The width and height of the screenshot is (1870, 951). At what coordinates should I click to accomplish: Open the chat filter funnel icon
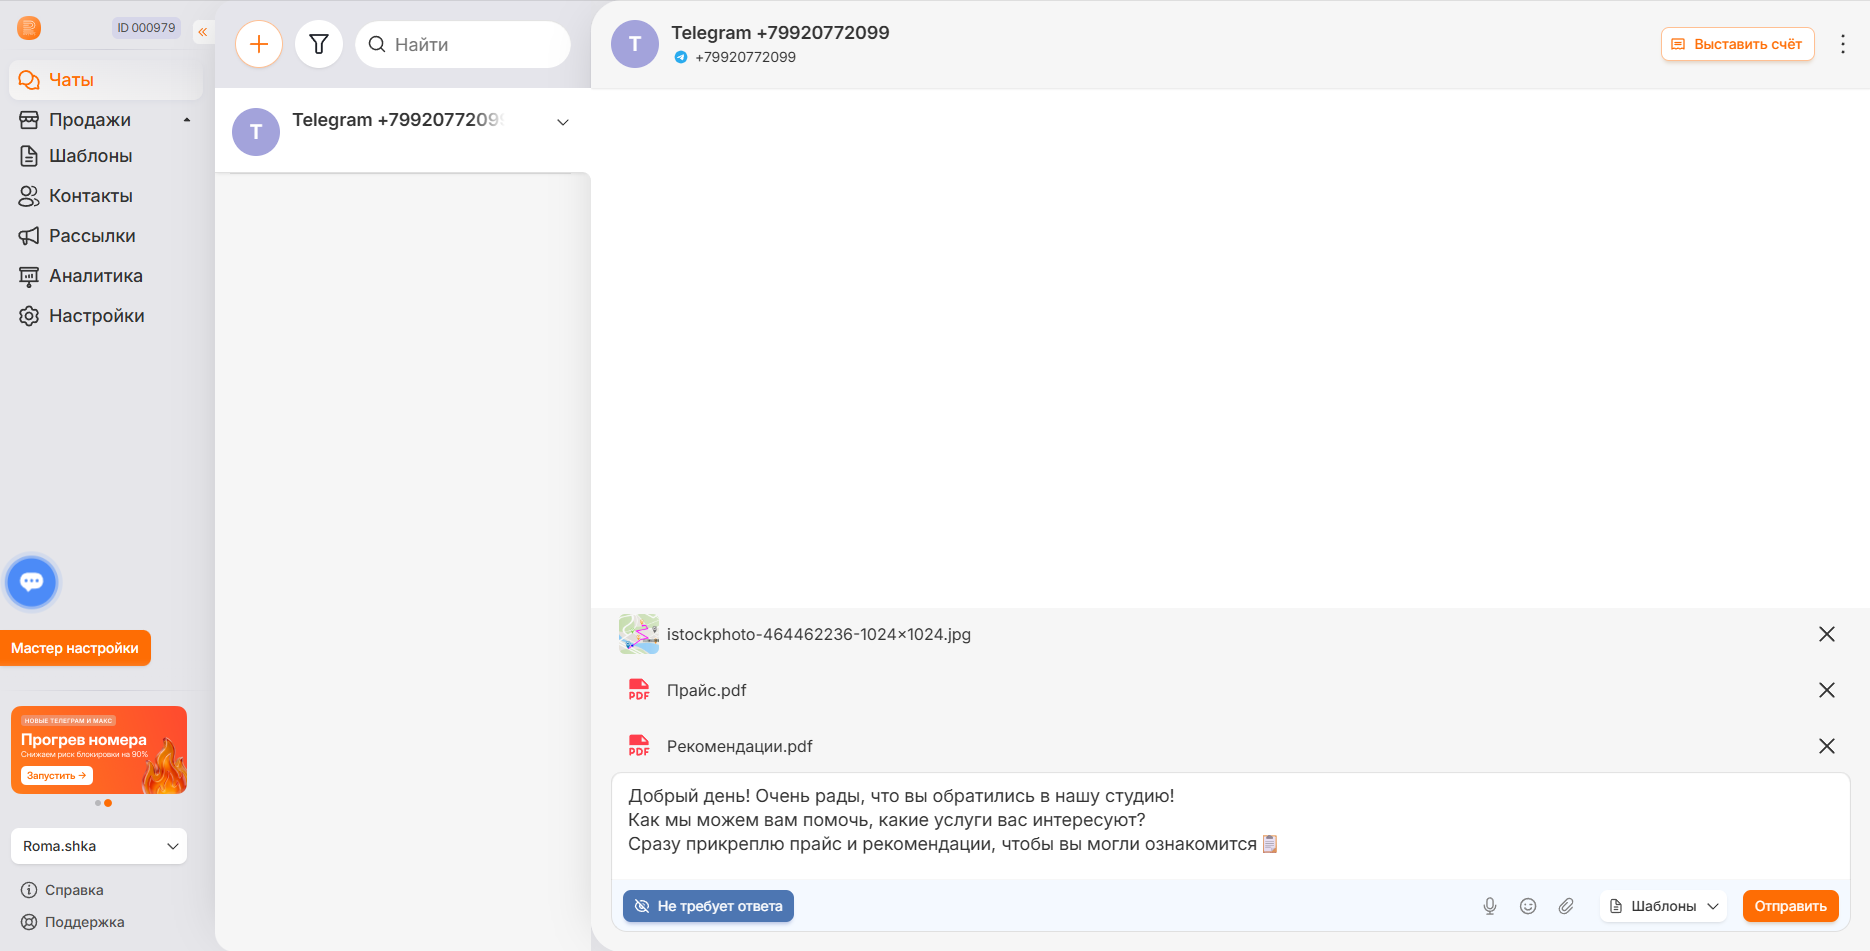pos(319,44)
